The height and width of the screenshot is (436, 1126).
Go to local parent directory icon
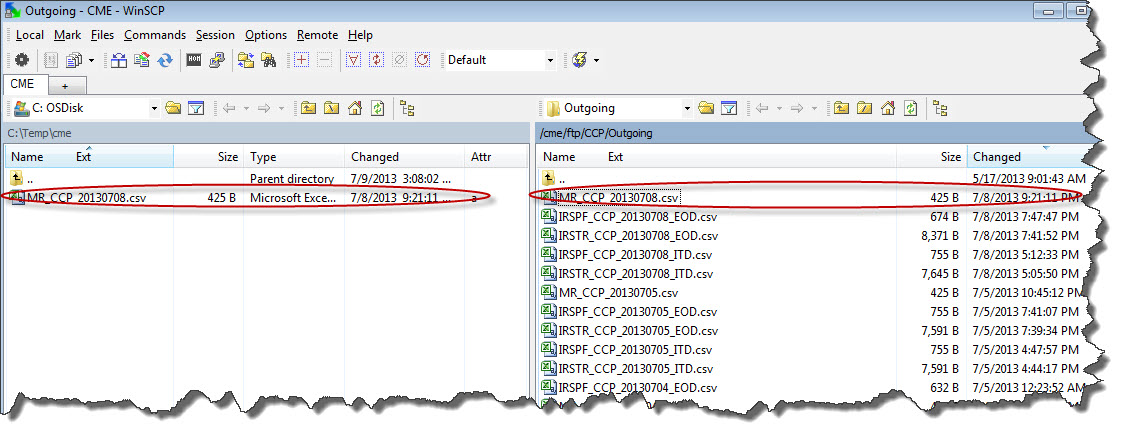(x=308, y=108)
